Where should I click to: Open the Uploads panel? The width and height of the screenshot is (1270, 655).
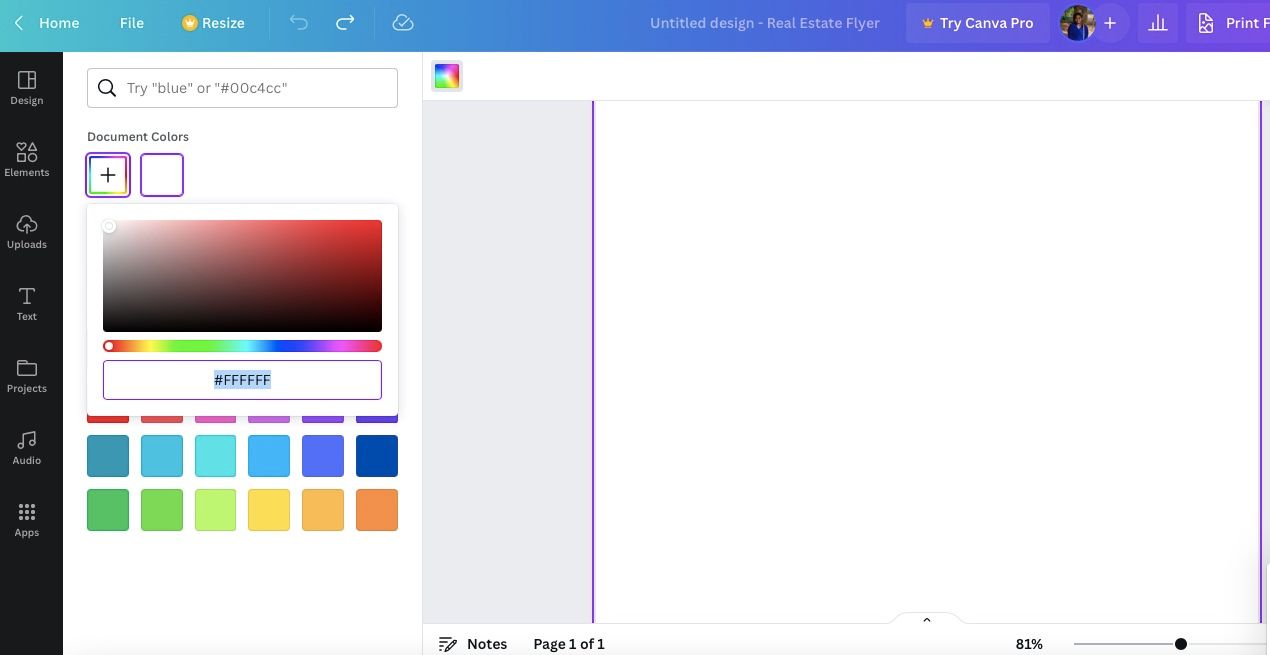(x=26, y=232)
